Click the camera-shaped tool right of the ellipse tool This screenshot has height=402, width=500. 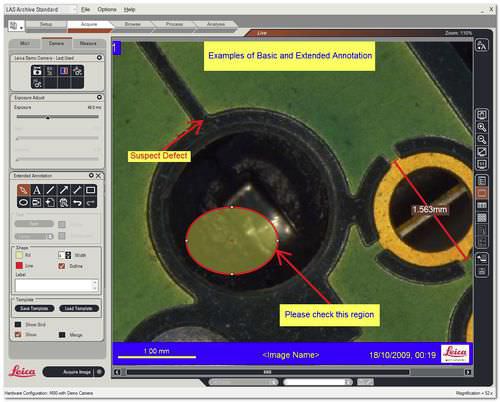click(37, 202)
